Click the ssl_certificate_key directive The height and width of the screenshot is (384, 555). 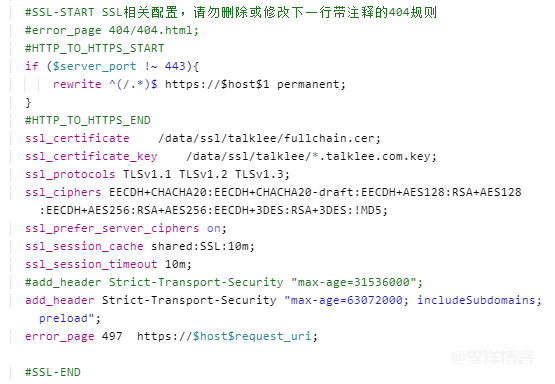pyautogui.click(x=91, y=156)
